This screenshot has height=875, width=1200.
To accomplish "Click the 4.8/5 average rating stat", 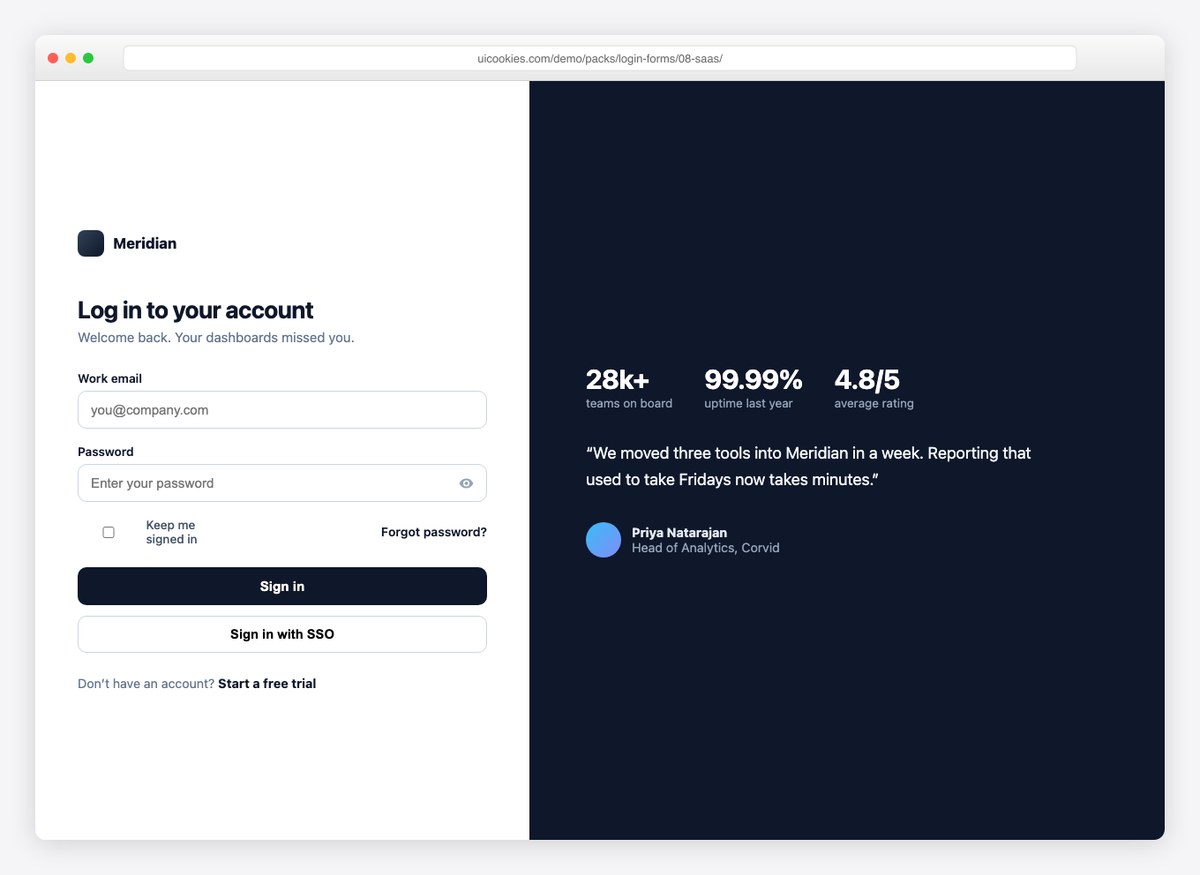I will [874, 388].
